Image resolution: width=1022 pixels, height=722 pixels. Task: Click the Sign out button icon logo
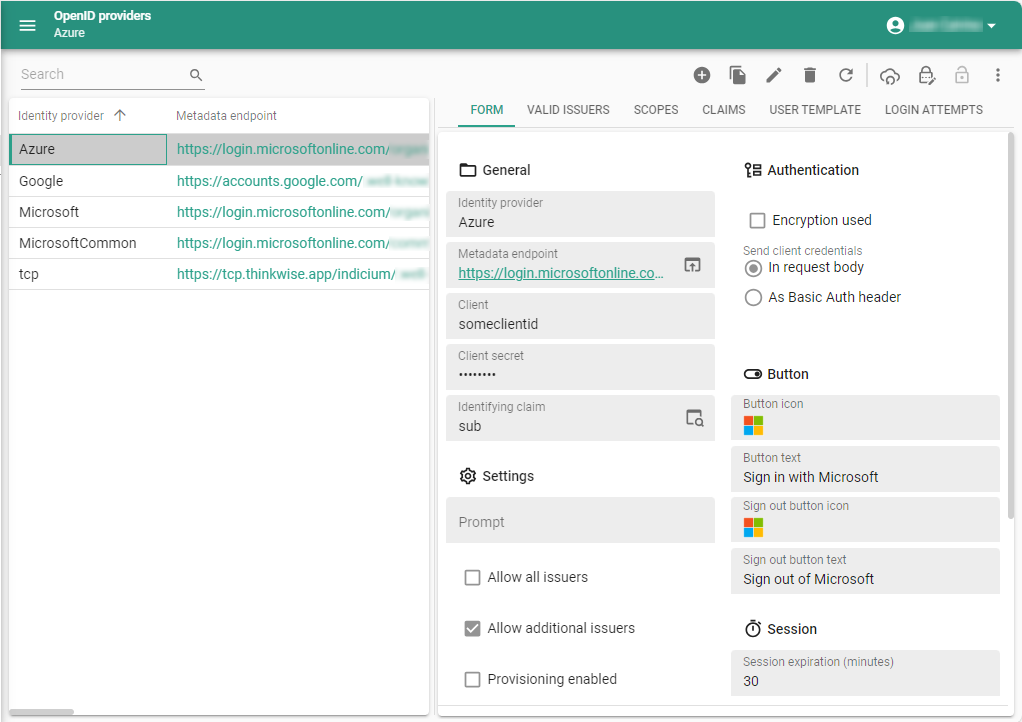[753, 527]
